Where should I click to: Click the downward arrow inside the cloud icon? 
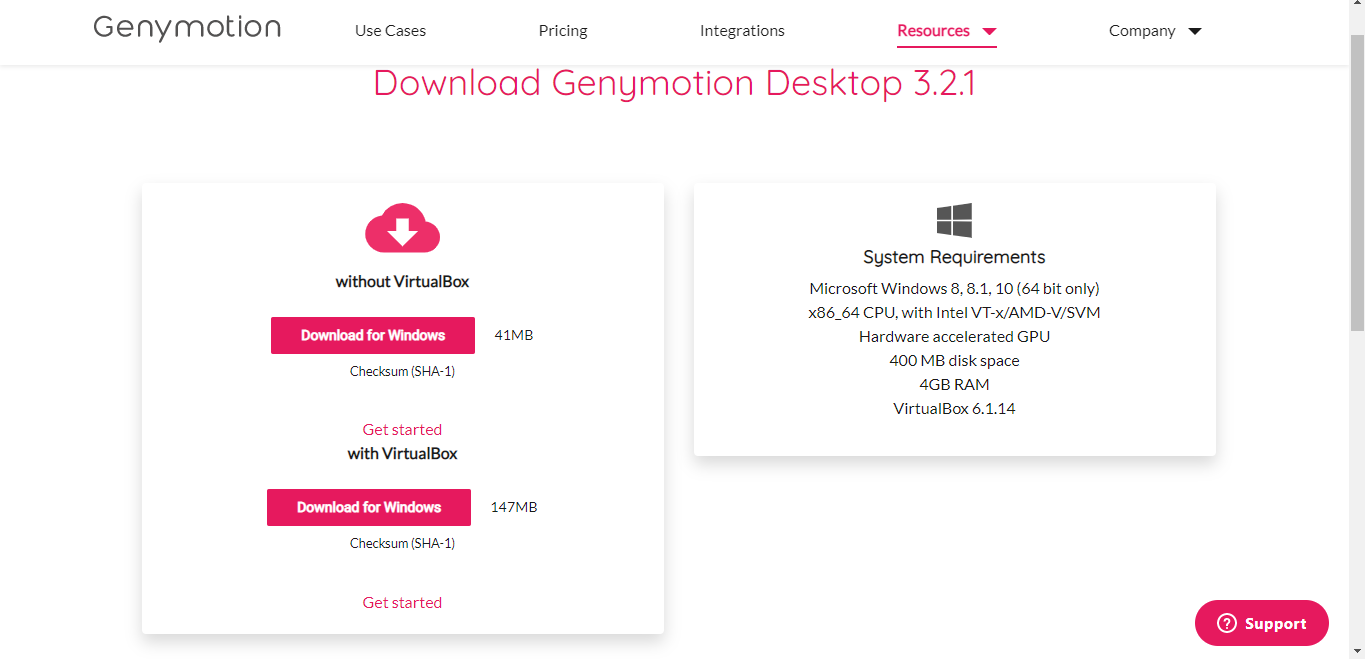tap(402, 231)
